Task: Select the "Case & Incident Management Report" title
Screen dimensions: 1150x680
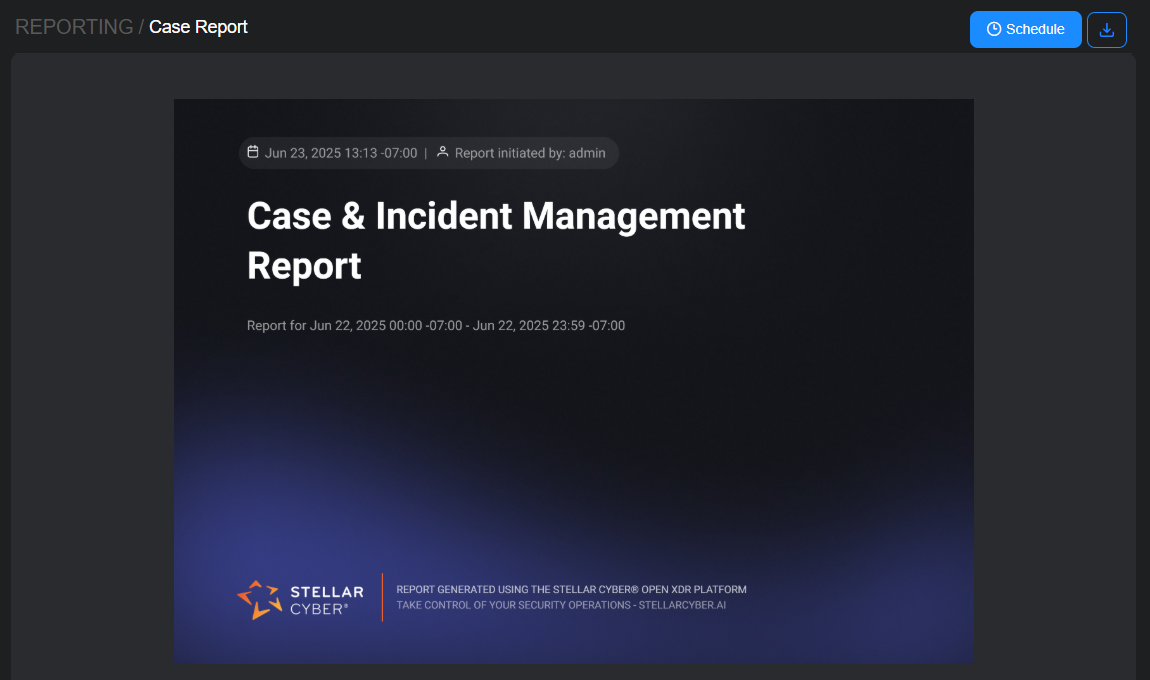Action: [x=495, y=240]
